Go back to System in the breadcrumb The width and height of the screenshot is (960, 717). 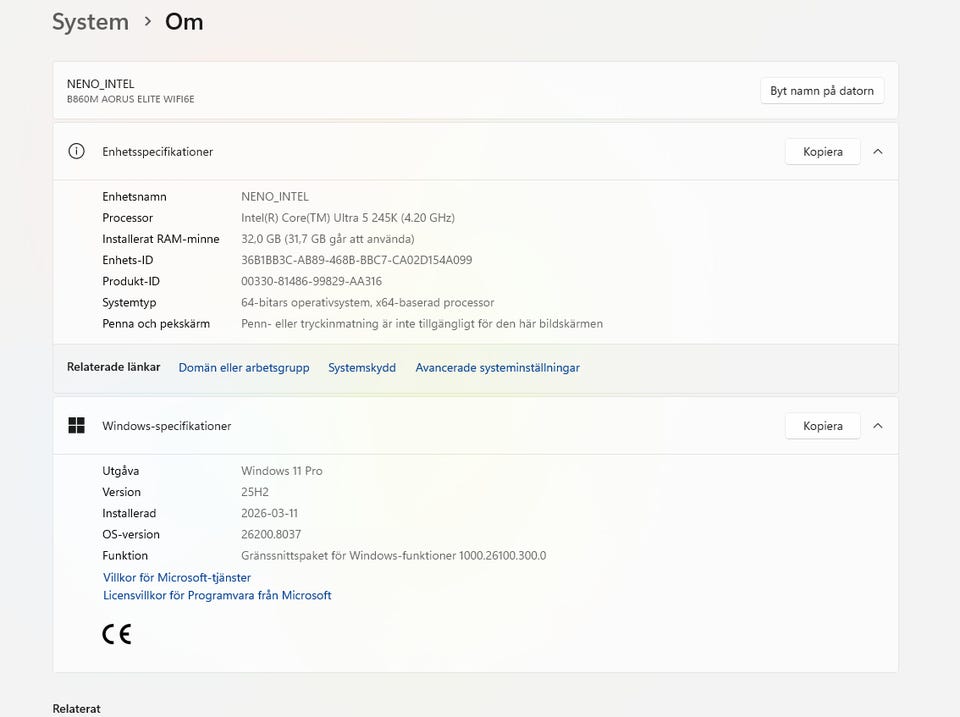(x=90, y=22)
